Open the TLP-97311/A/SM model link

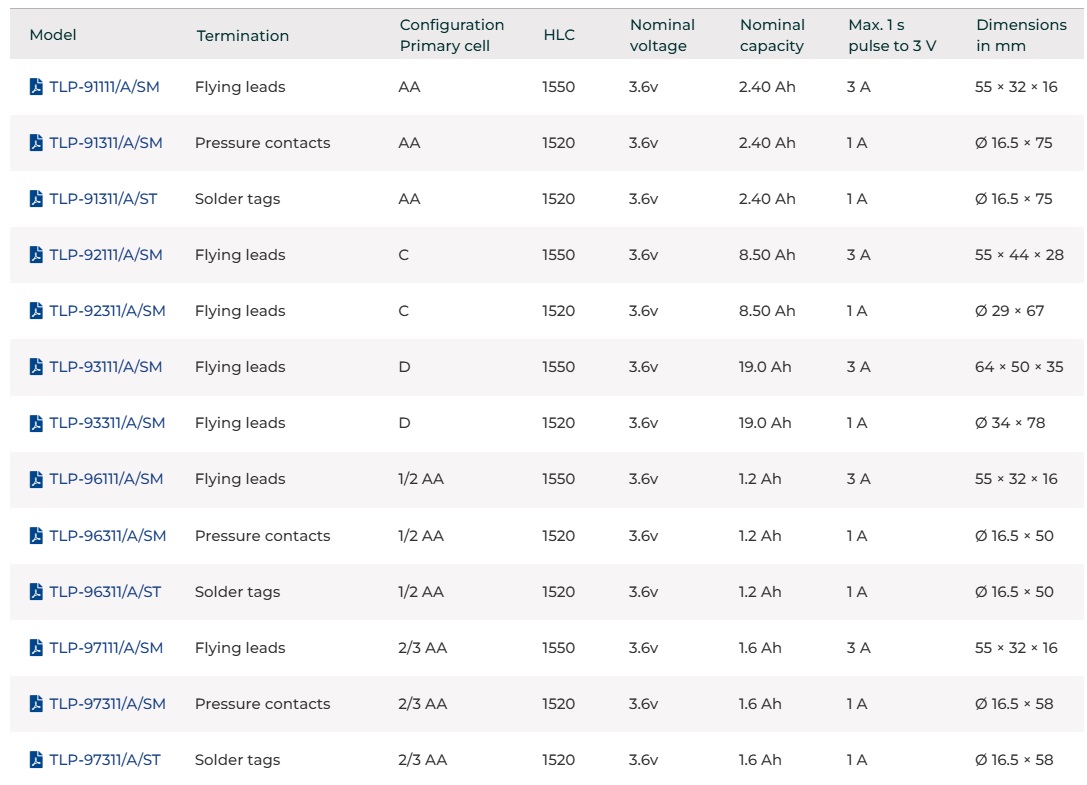point(107,704)
